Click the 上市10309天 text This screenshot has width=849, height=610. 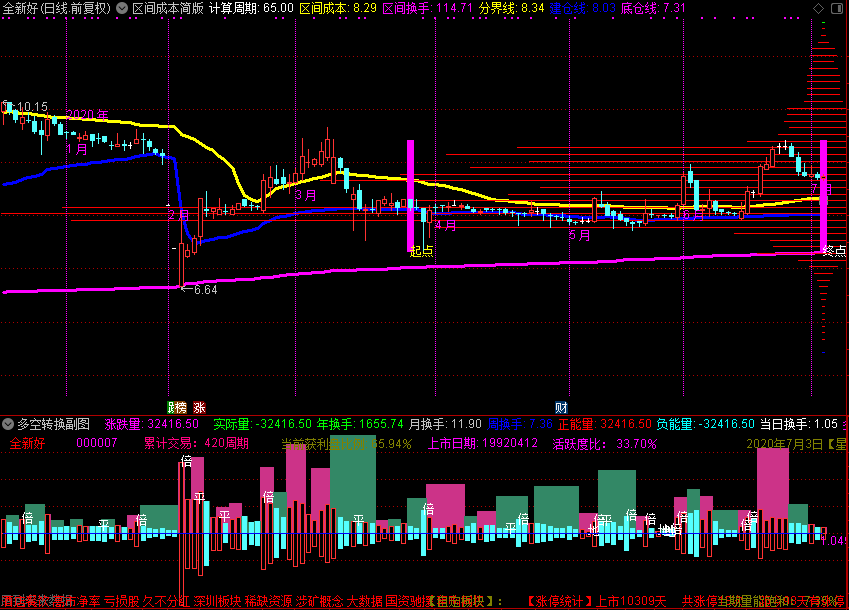point(631,601)
